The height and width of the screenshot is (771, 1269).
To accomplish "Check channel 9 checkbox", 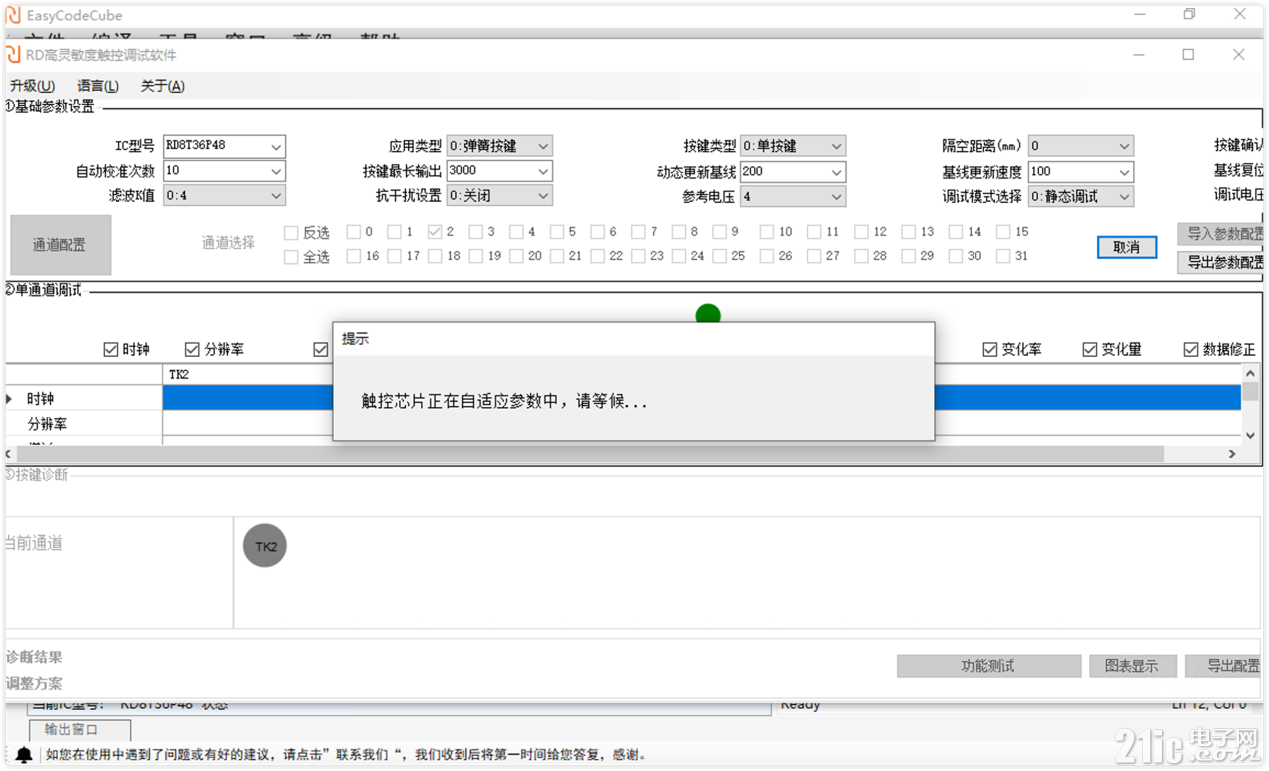I will [720, 232].
